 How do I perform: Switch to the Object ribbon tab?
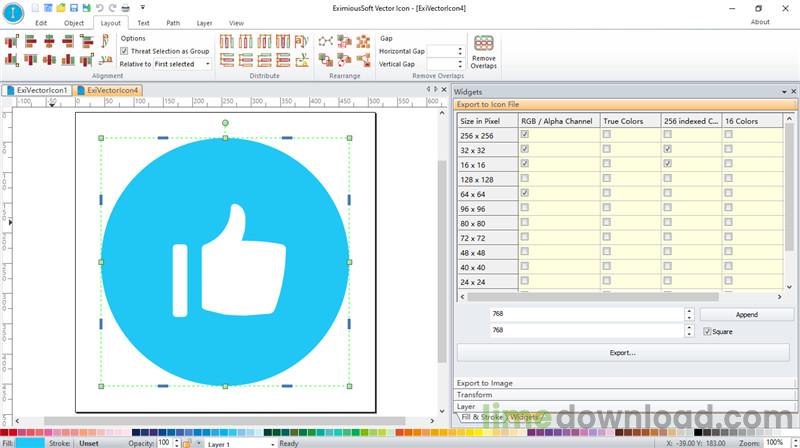point(73,23)
